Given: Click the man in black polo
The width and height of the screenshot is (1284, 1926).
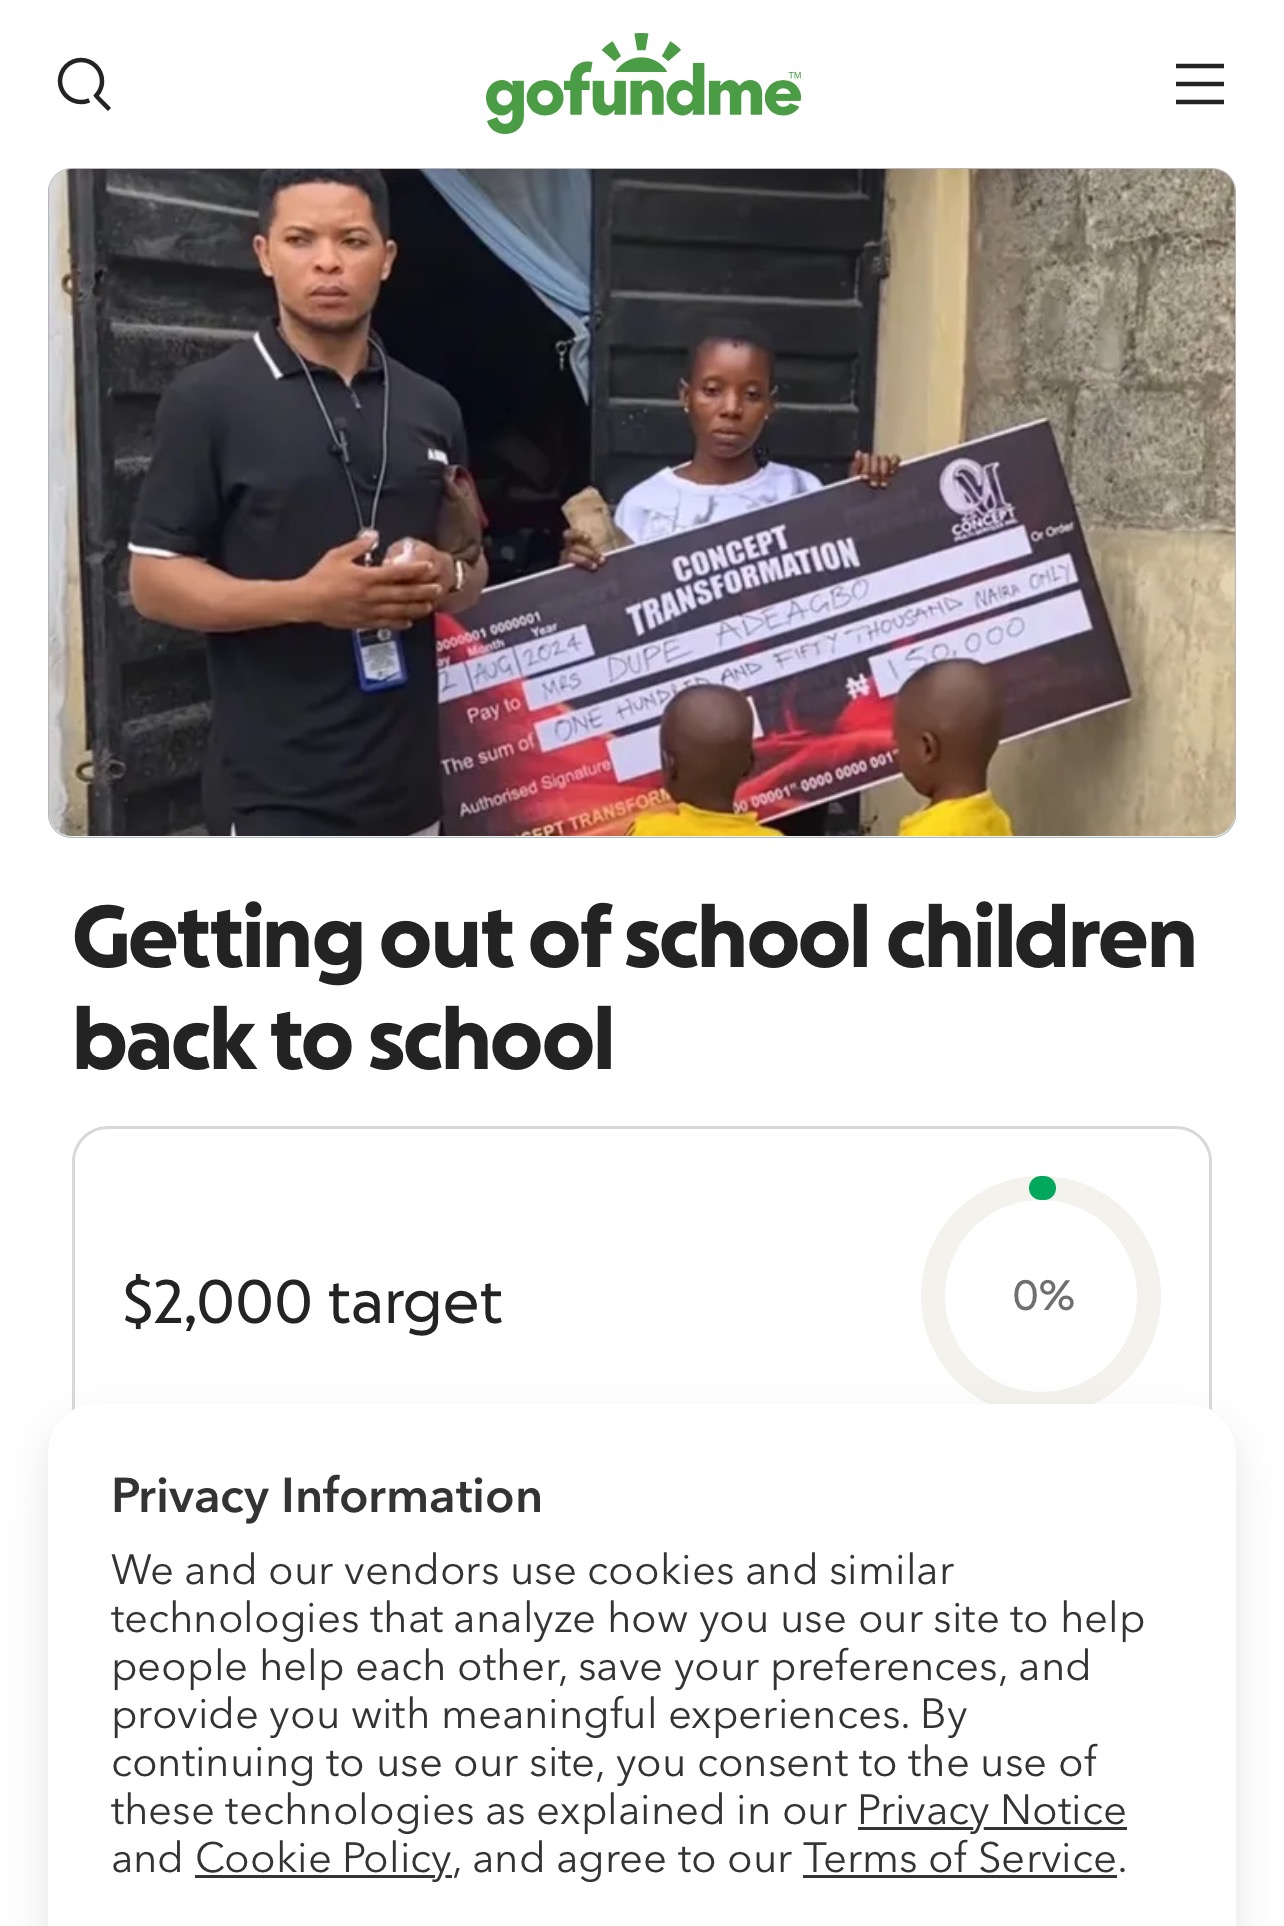Looking at the screenshot, I should click(x=300, y=502).
